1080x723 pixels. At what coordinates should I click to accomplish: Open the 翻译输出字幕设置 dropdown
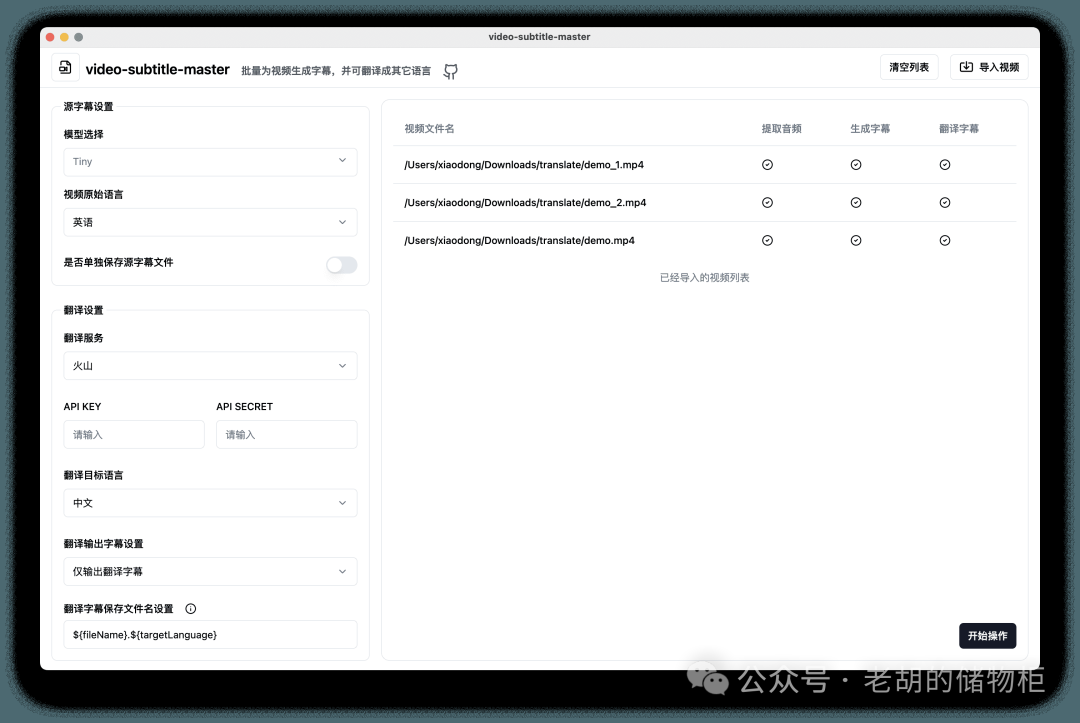tap(210, 572)
